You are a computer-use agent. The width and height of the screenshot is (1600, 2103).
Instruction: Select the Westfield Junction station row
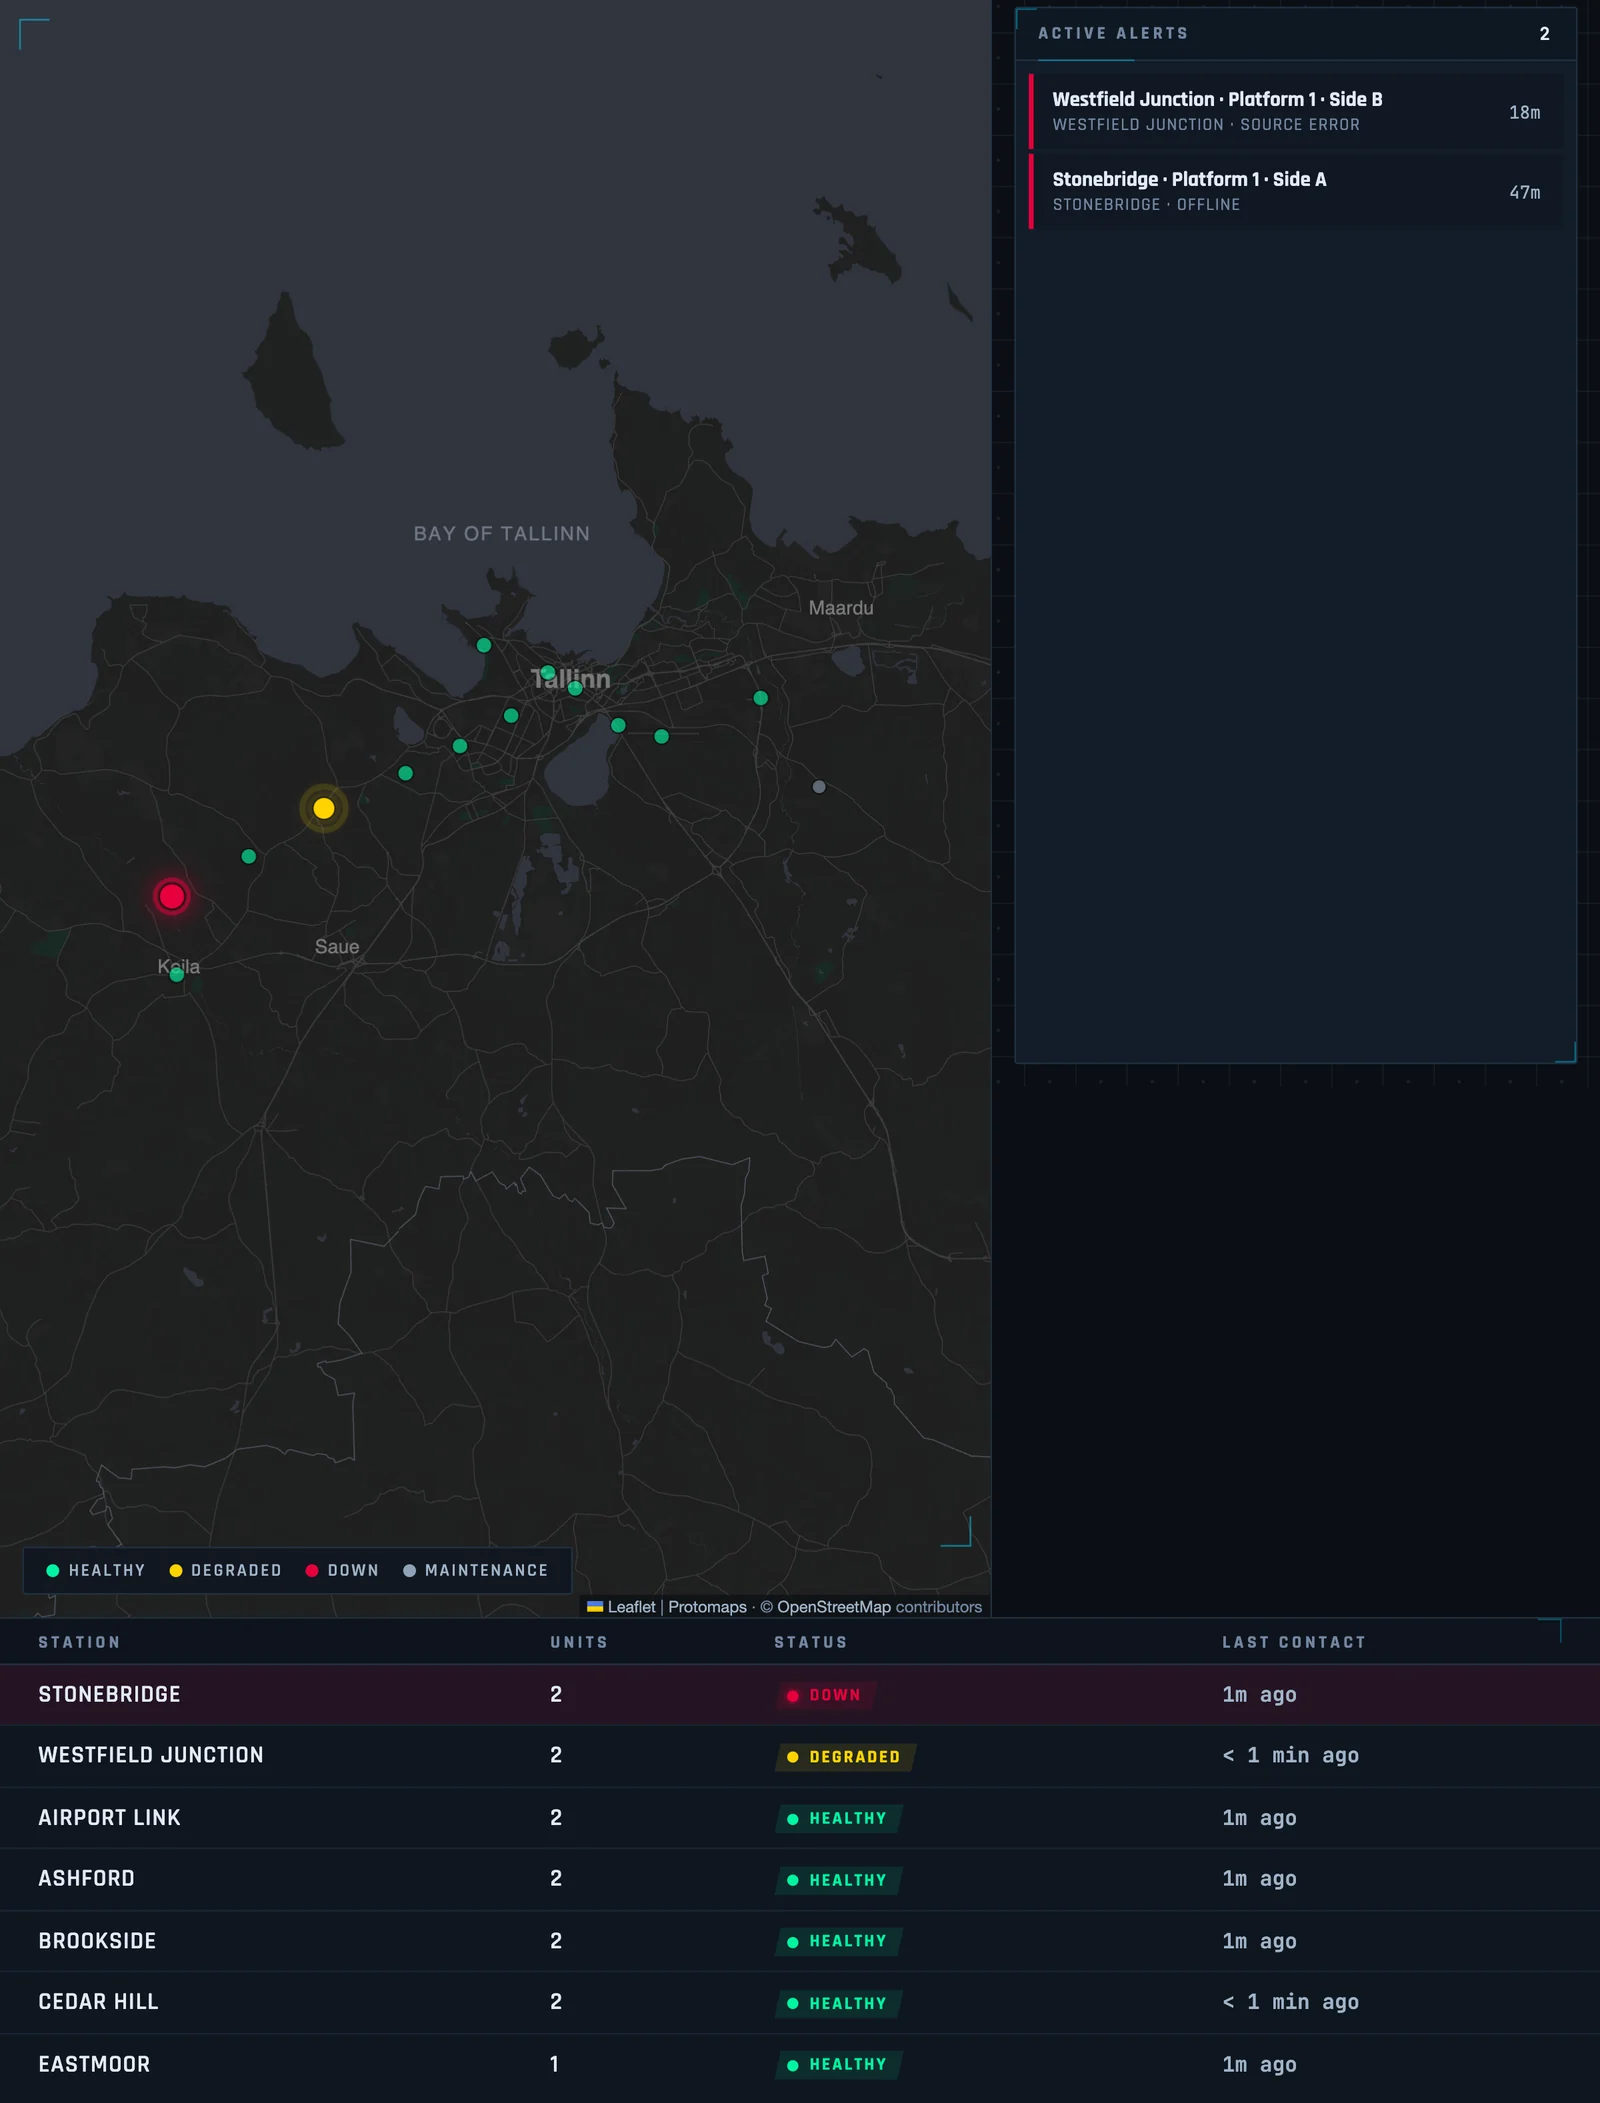tap(800, 1755)
